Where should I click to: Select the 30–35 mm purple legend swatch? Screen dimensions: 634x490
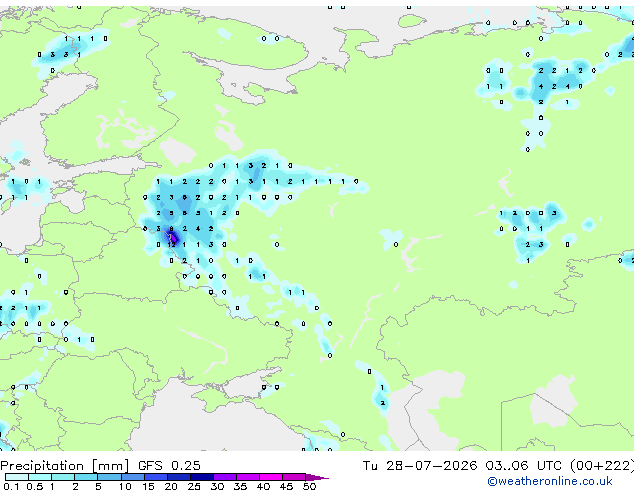224,477
